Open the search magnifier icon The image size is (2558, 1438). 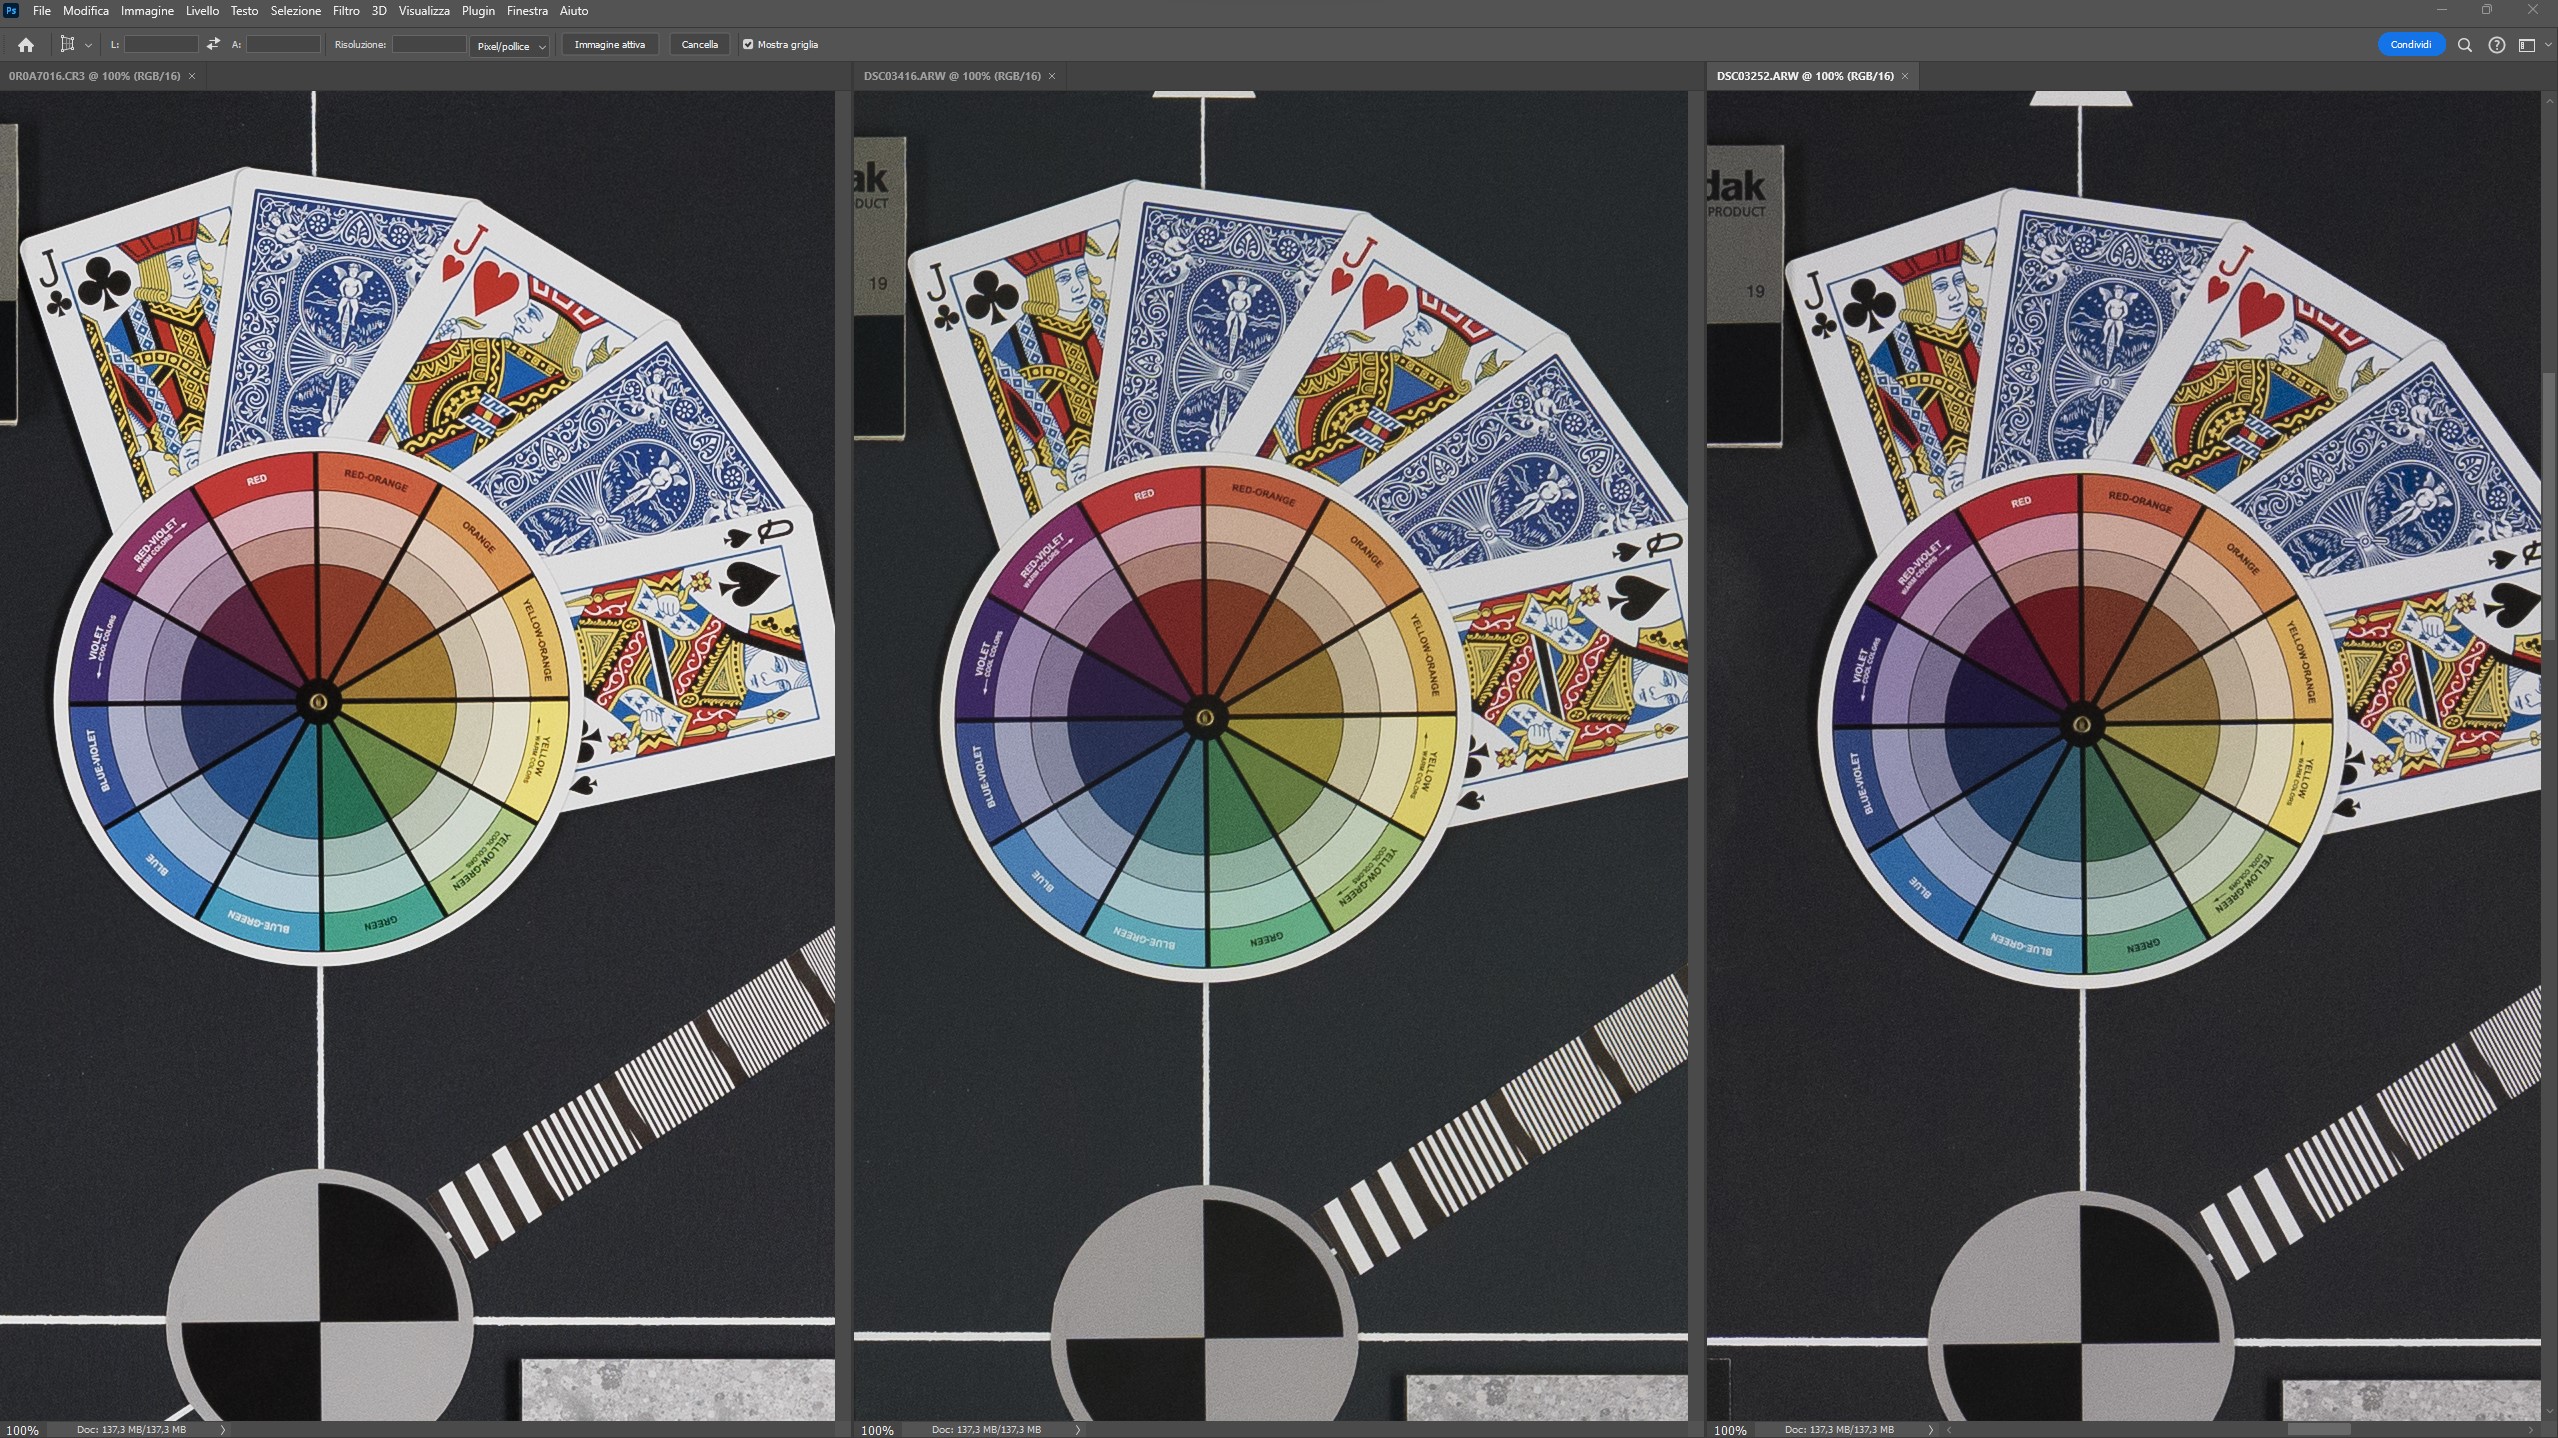click(x=2465, y=45)
